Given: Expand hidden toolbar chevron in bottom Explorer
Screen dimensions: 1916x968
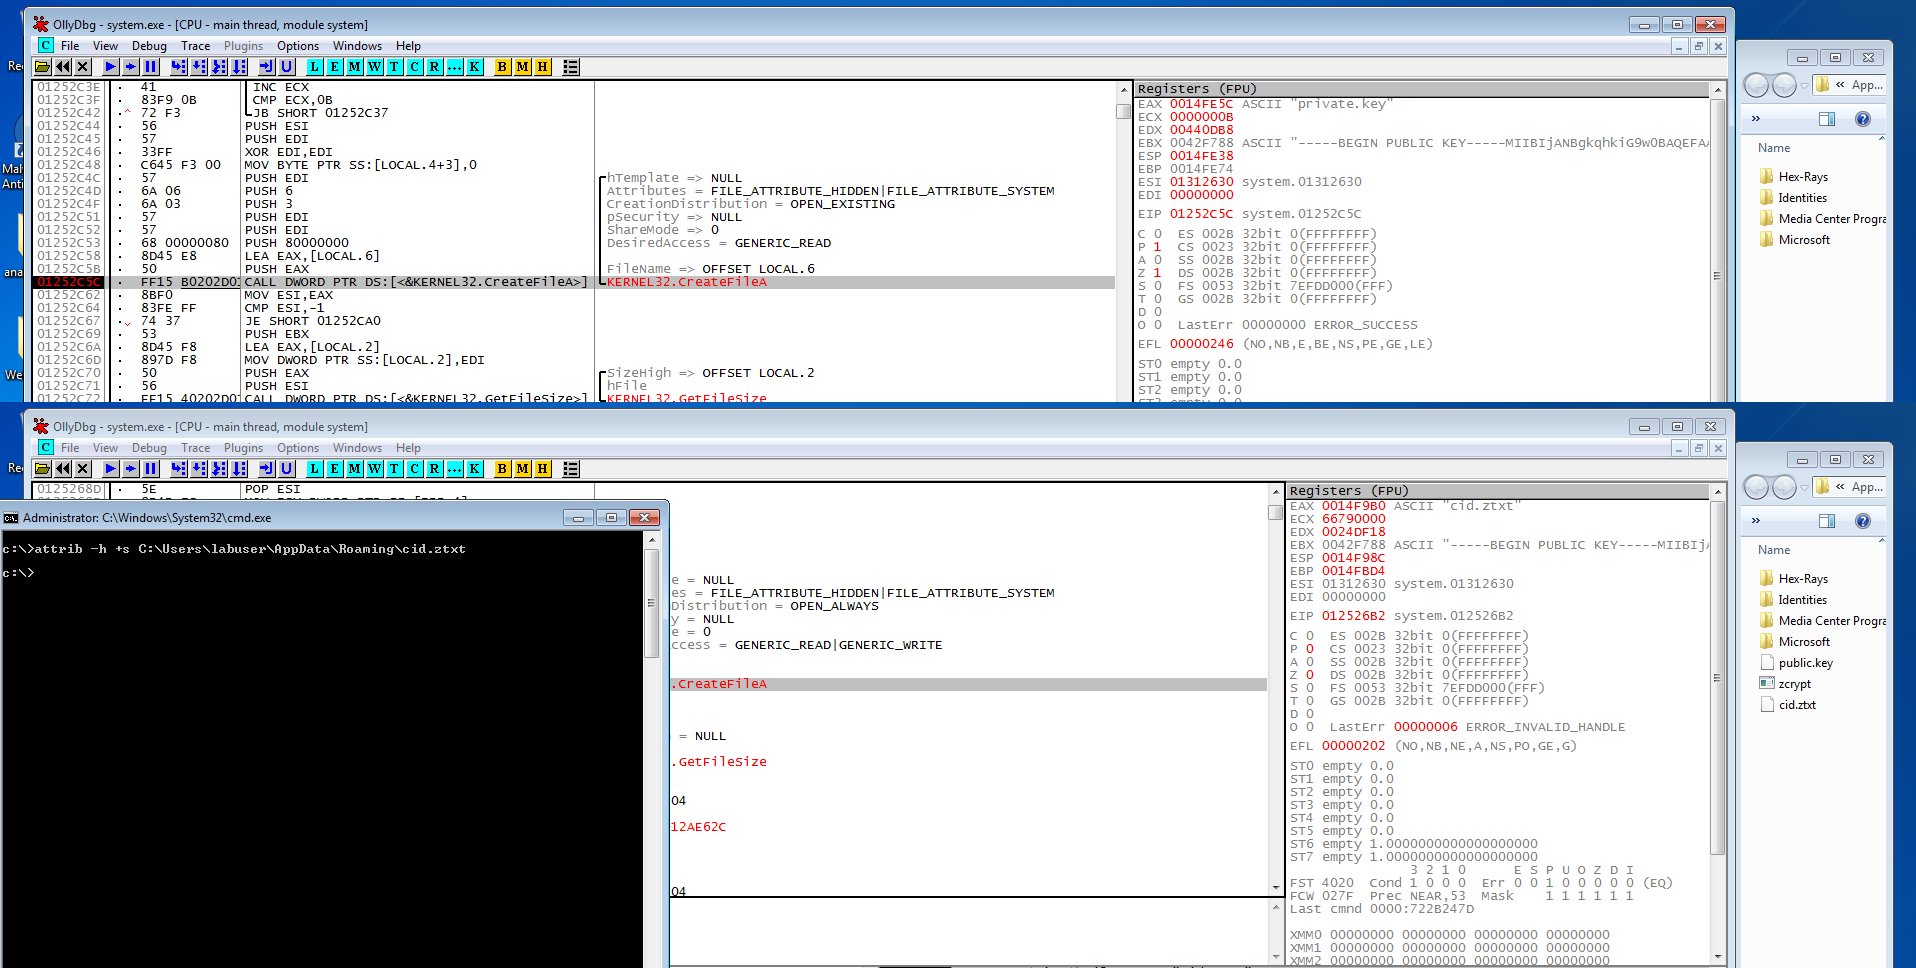Looking at the screenshot, I should tap(1755, 521).
